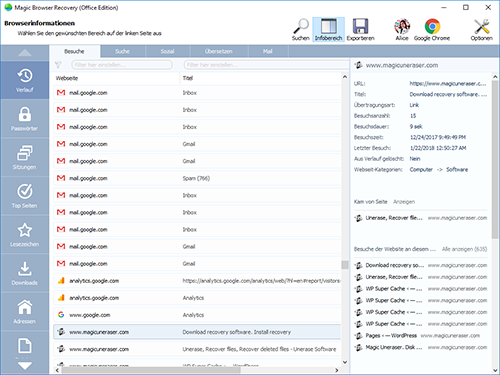Open the Lesezeichen bookmarks section
The height and width of the screenshot is (375, 500).
pyautogui.click(x=25, y=234)
